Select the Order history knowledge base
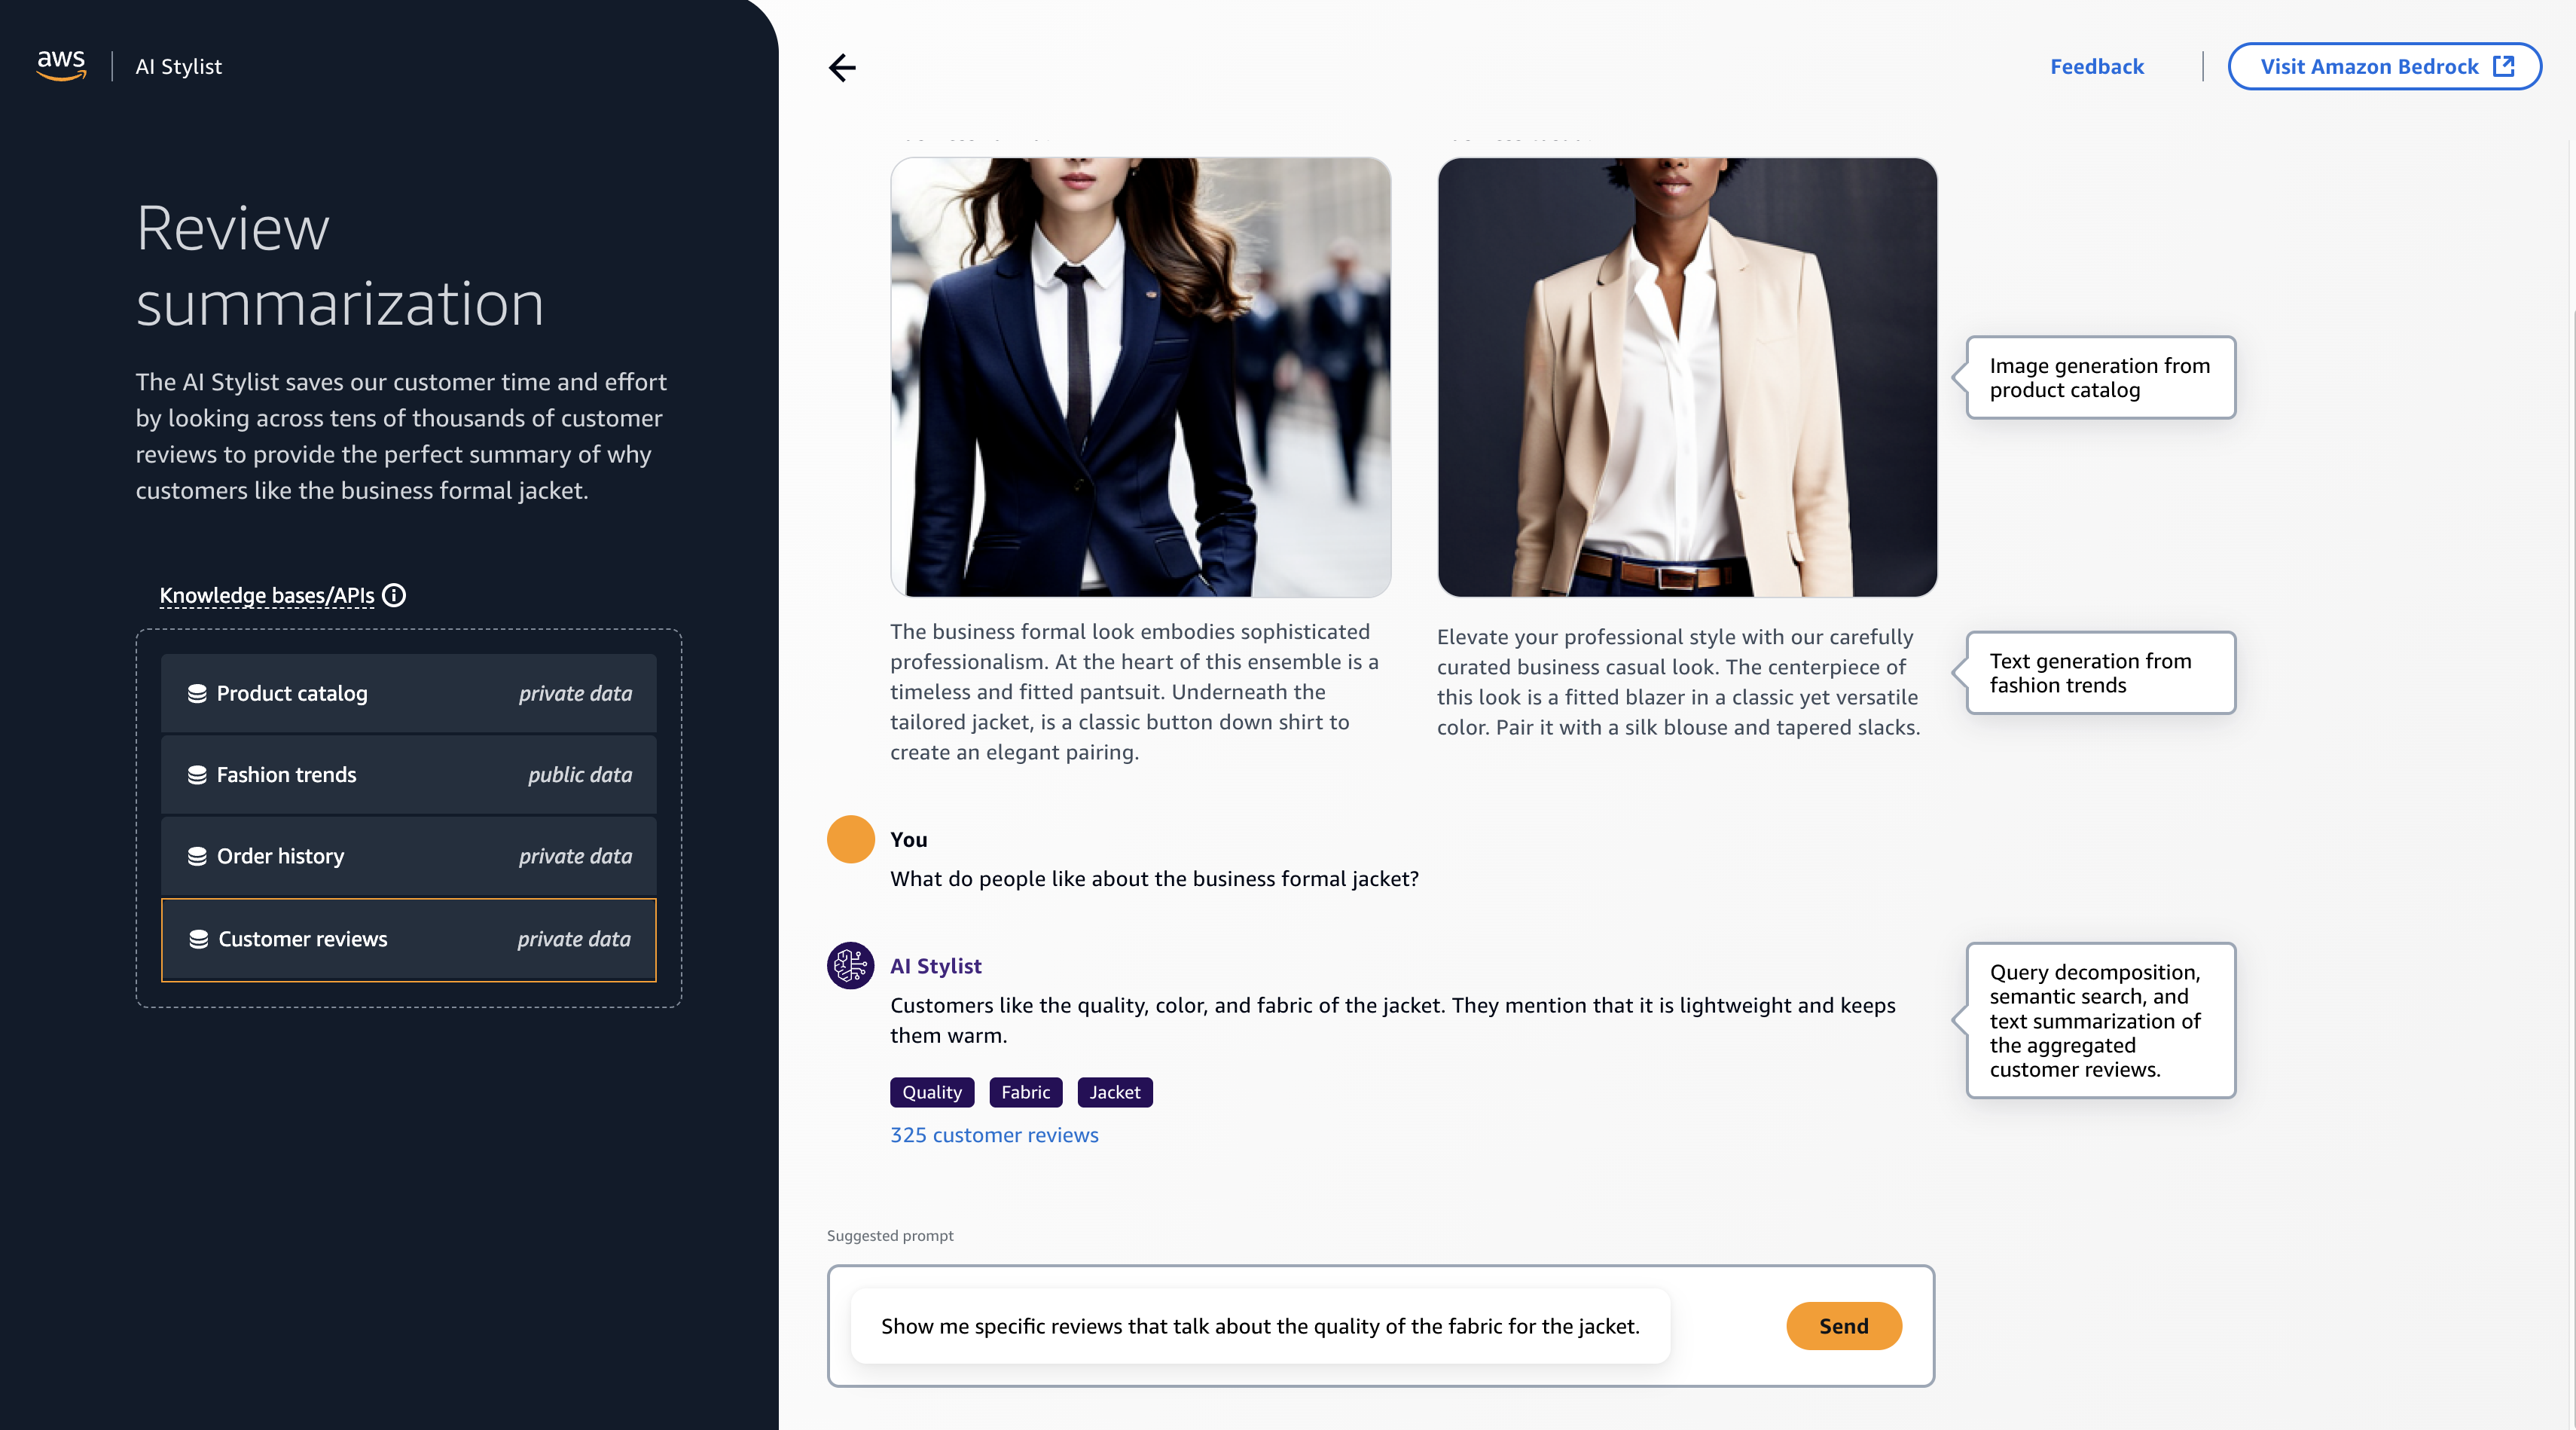This screenshot has height=1430, width=2576. (408, 856)
